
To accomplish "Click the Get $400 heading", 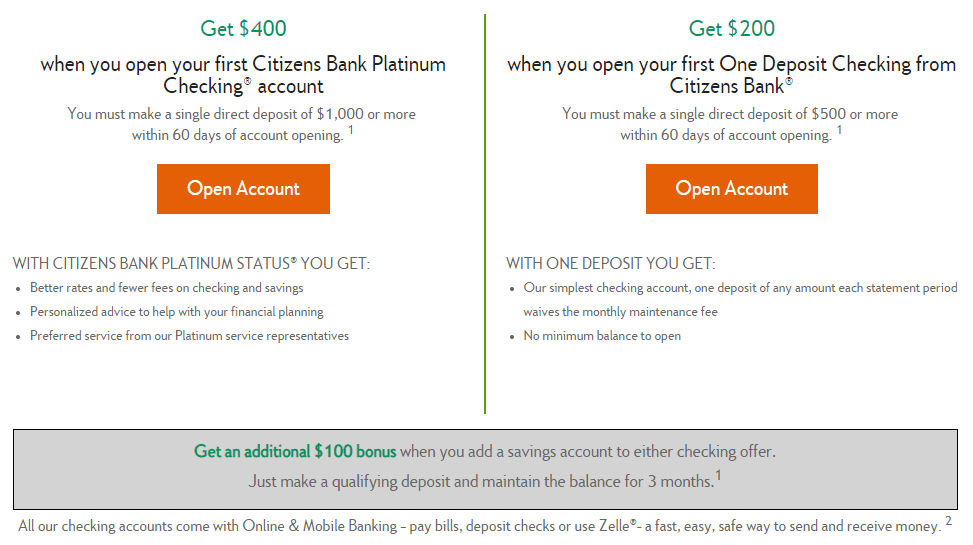I will [243, 29].
